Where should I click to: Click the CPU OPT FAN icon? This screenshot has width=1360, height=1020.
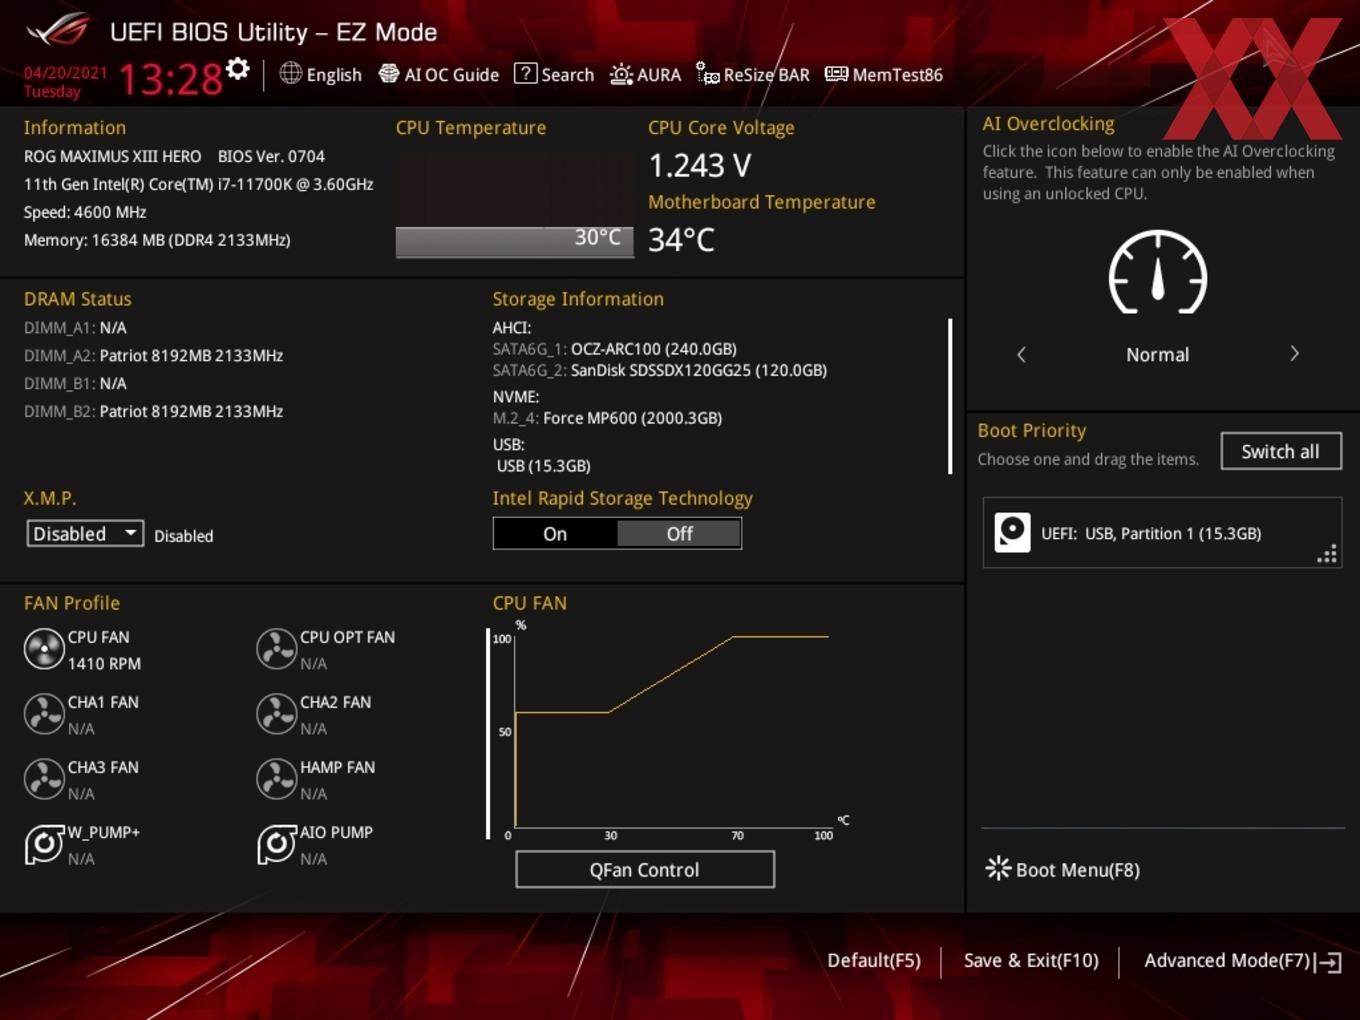click(276, 649)
